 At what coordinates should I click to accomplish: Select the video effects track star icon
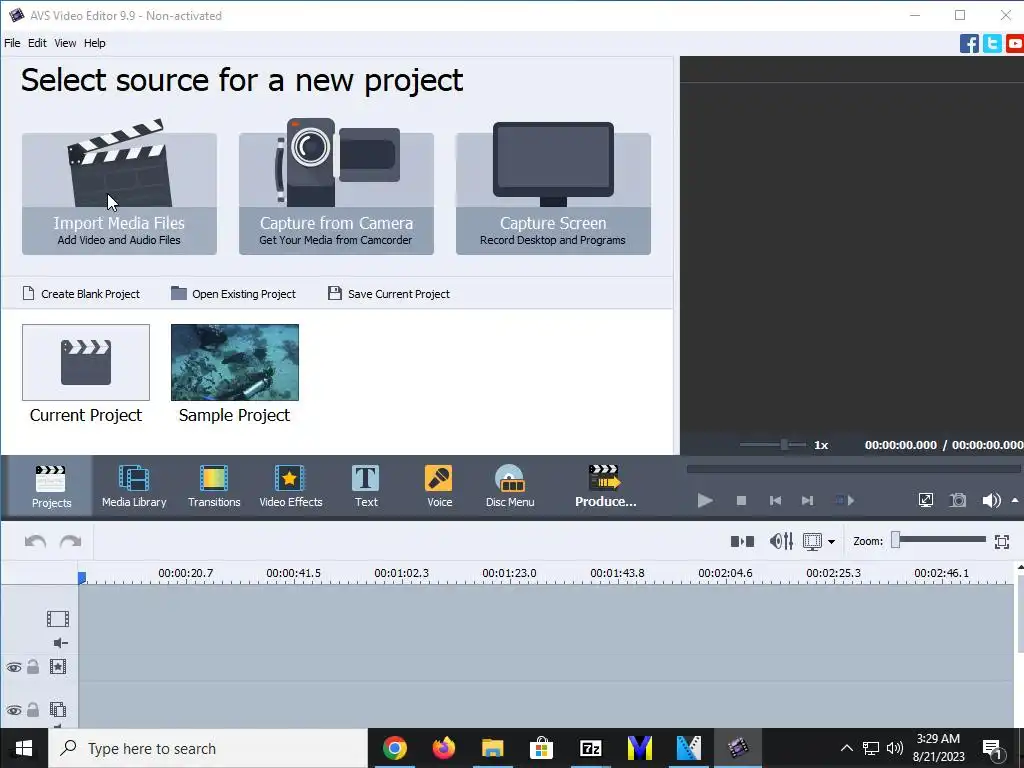[x=57, y=667]
